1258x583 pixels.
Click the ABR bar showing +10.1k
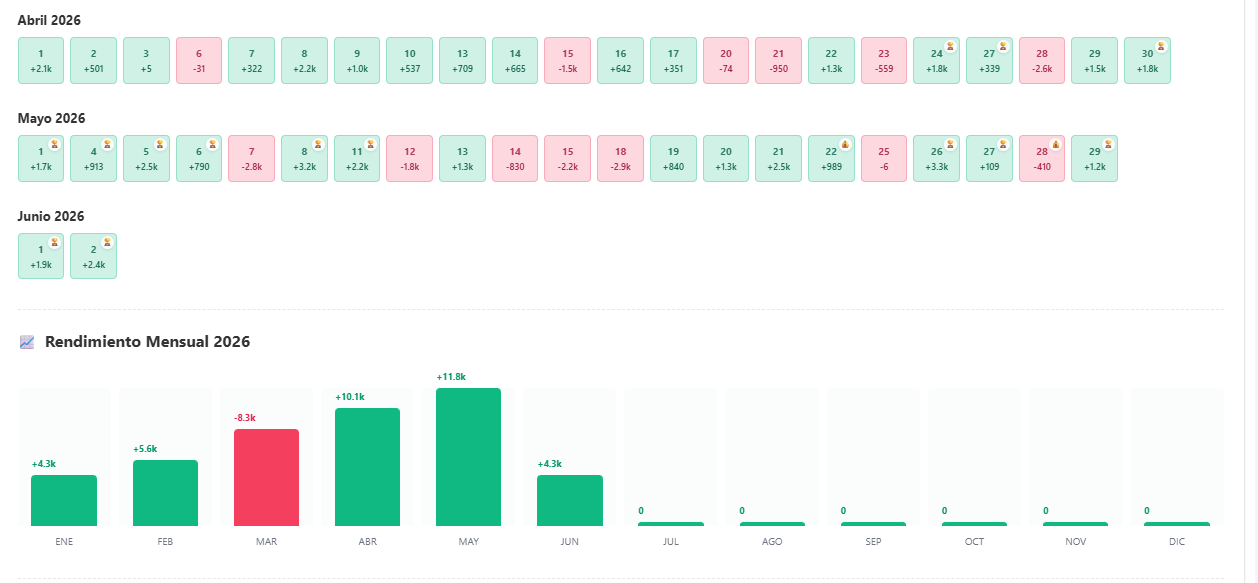click(367, 467)
